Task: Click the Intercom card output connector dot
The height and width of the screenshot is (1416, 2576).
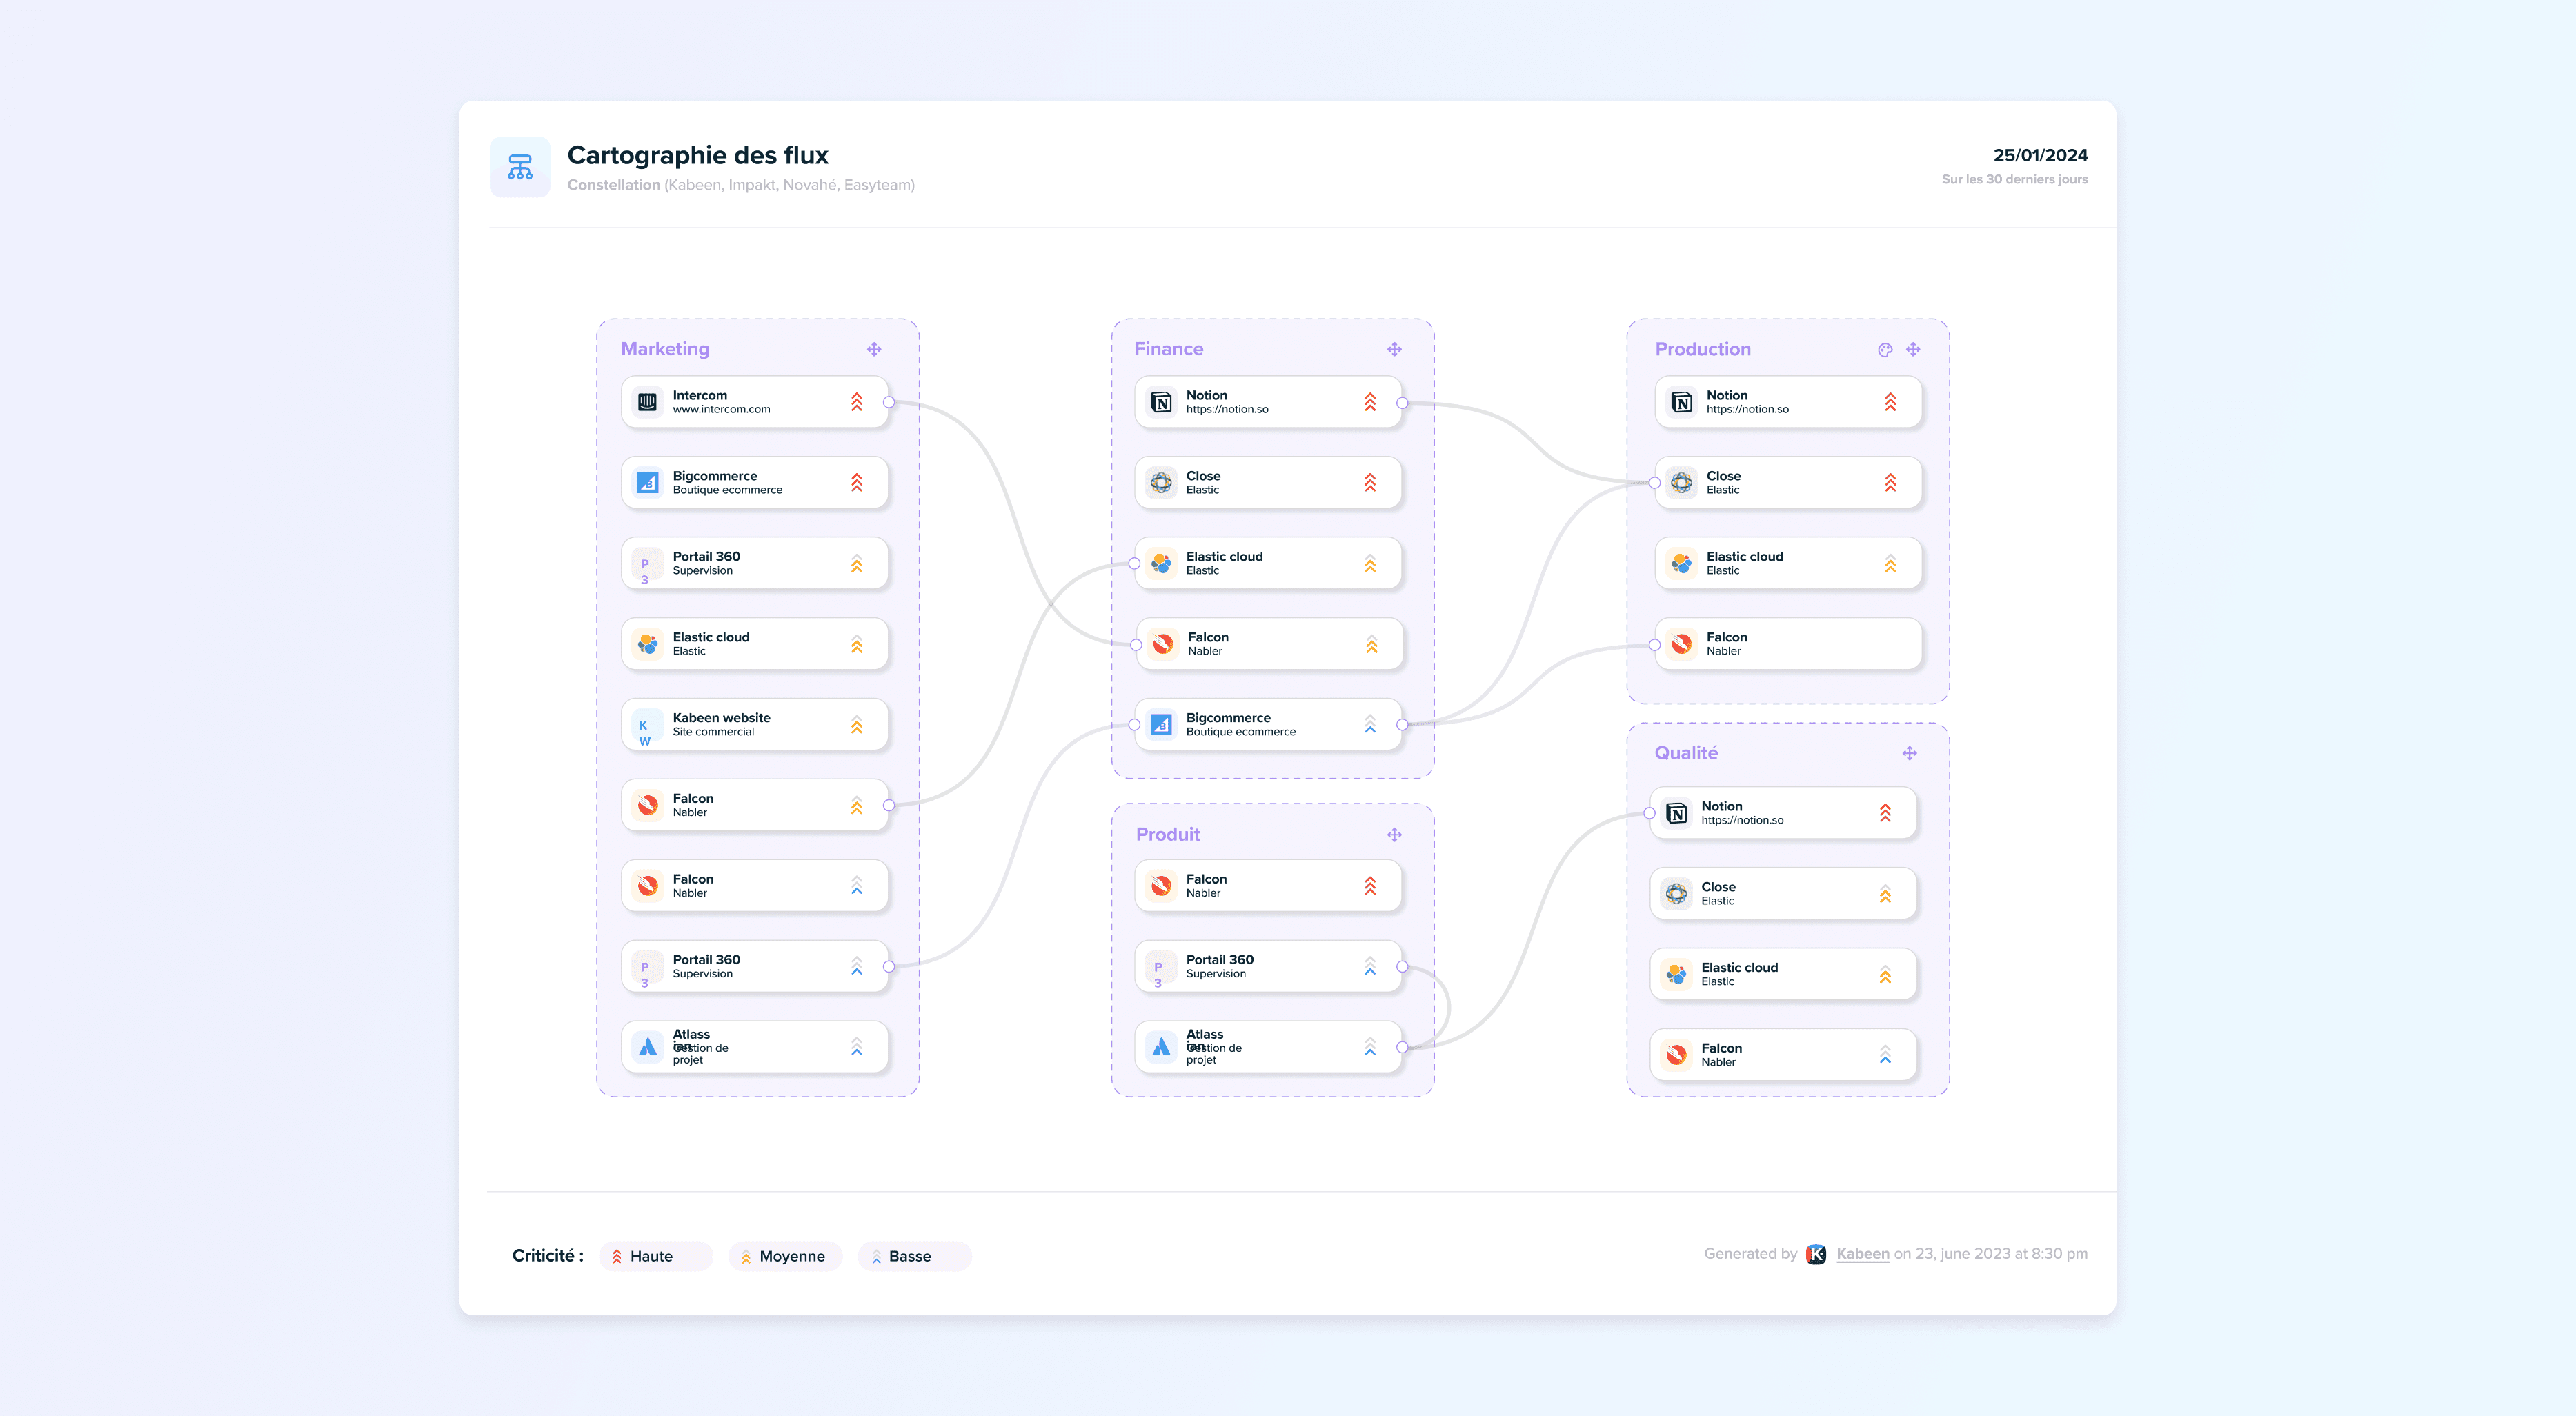Action: pos(889,402)
